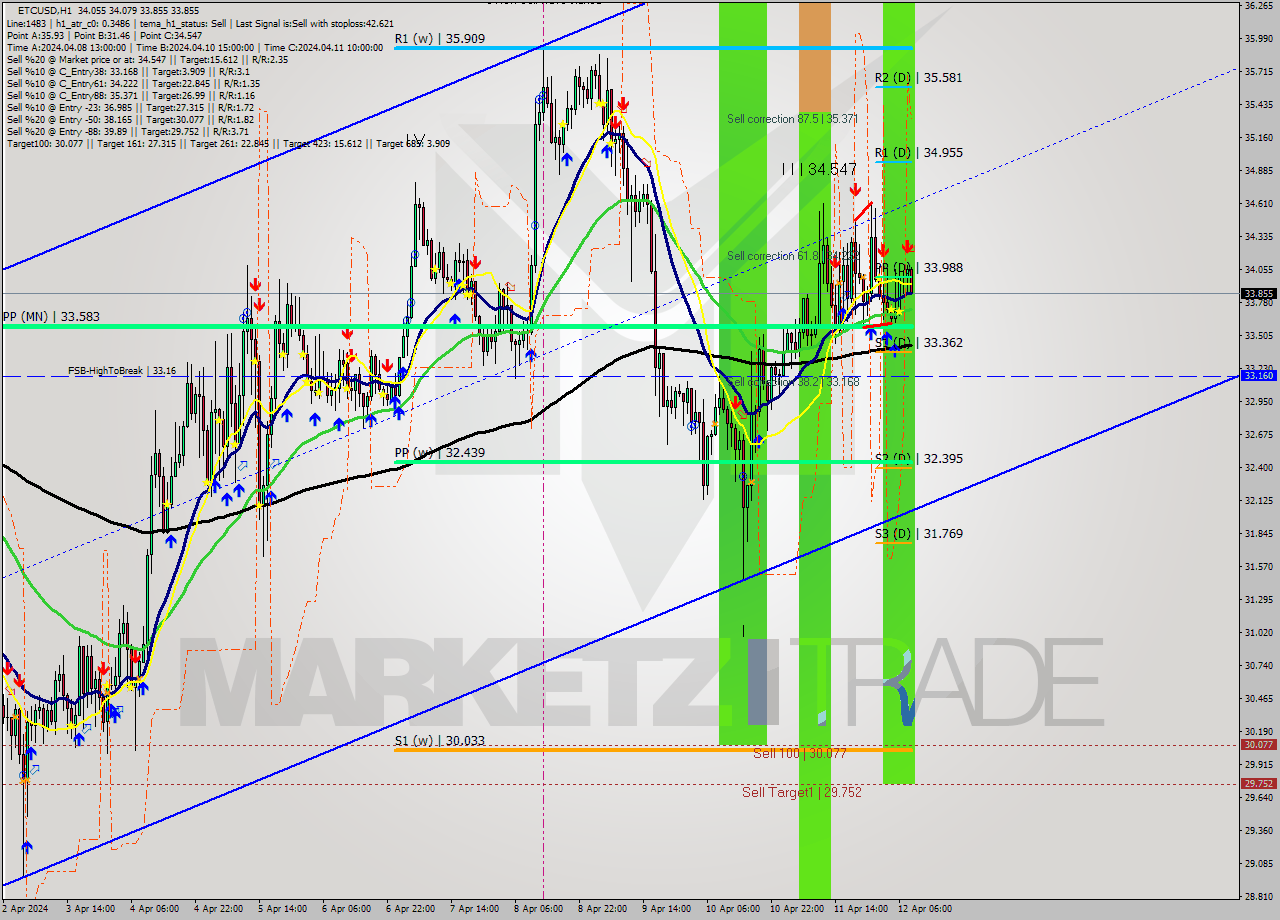Click the R2 (D) | 35.581 label
This screenshot has height=920, width=1280.
(x=918, y=77)
